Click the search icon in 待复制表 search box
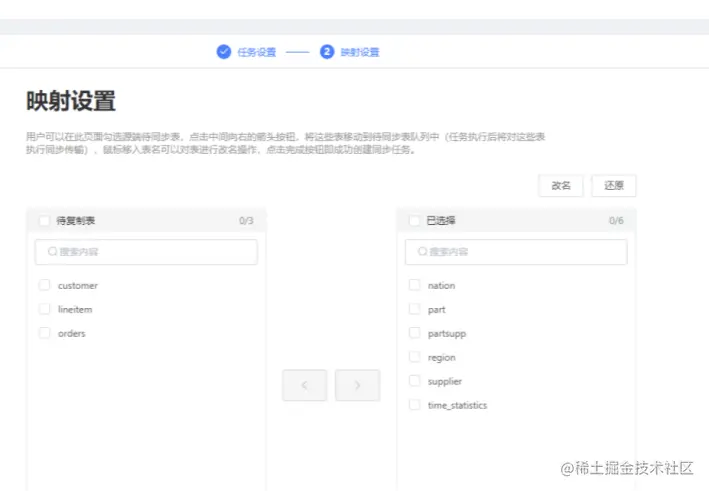The height and width of the screenshot is (492, 709). coord(52,251)
